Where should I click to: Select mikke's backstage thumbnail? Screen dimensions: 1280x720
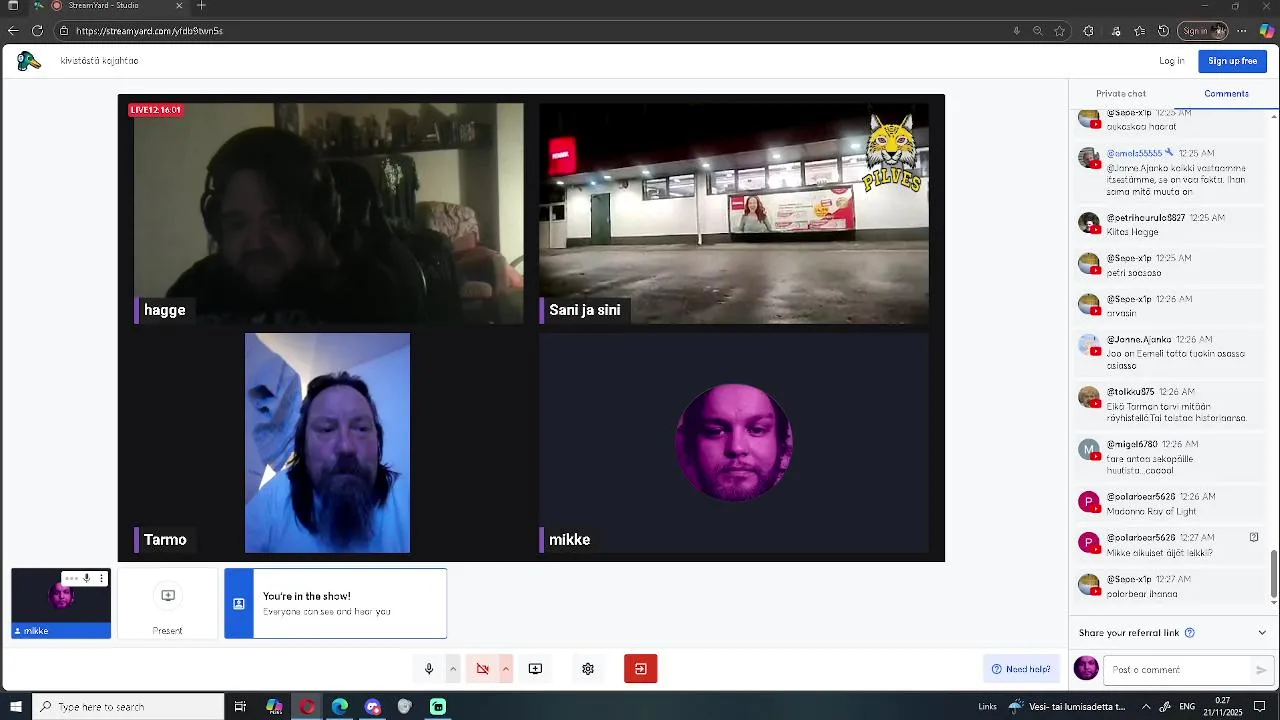coord(61,603)
